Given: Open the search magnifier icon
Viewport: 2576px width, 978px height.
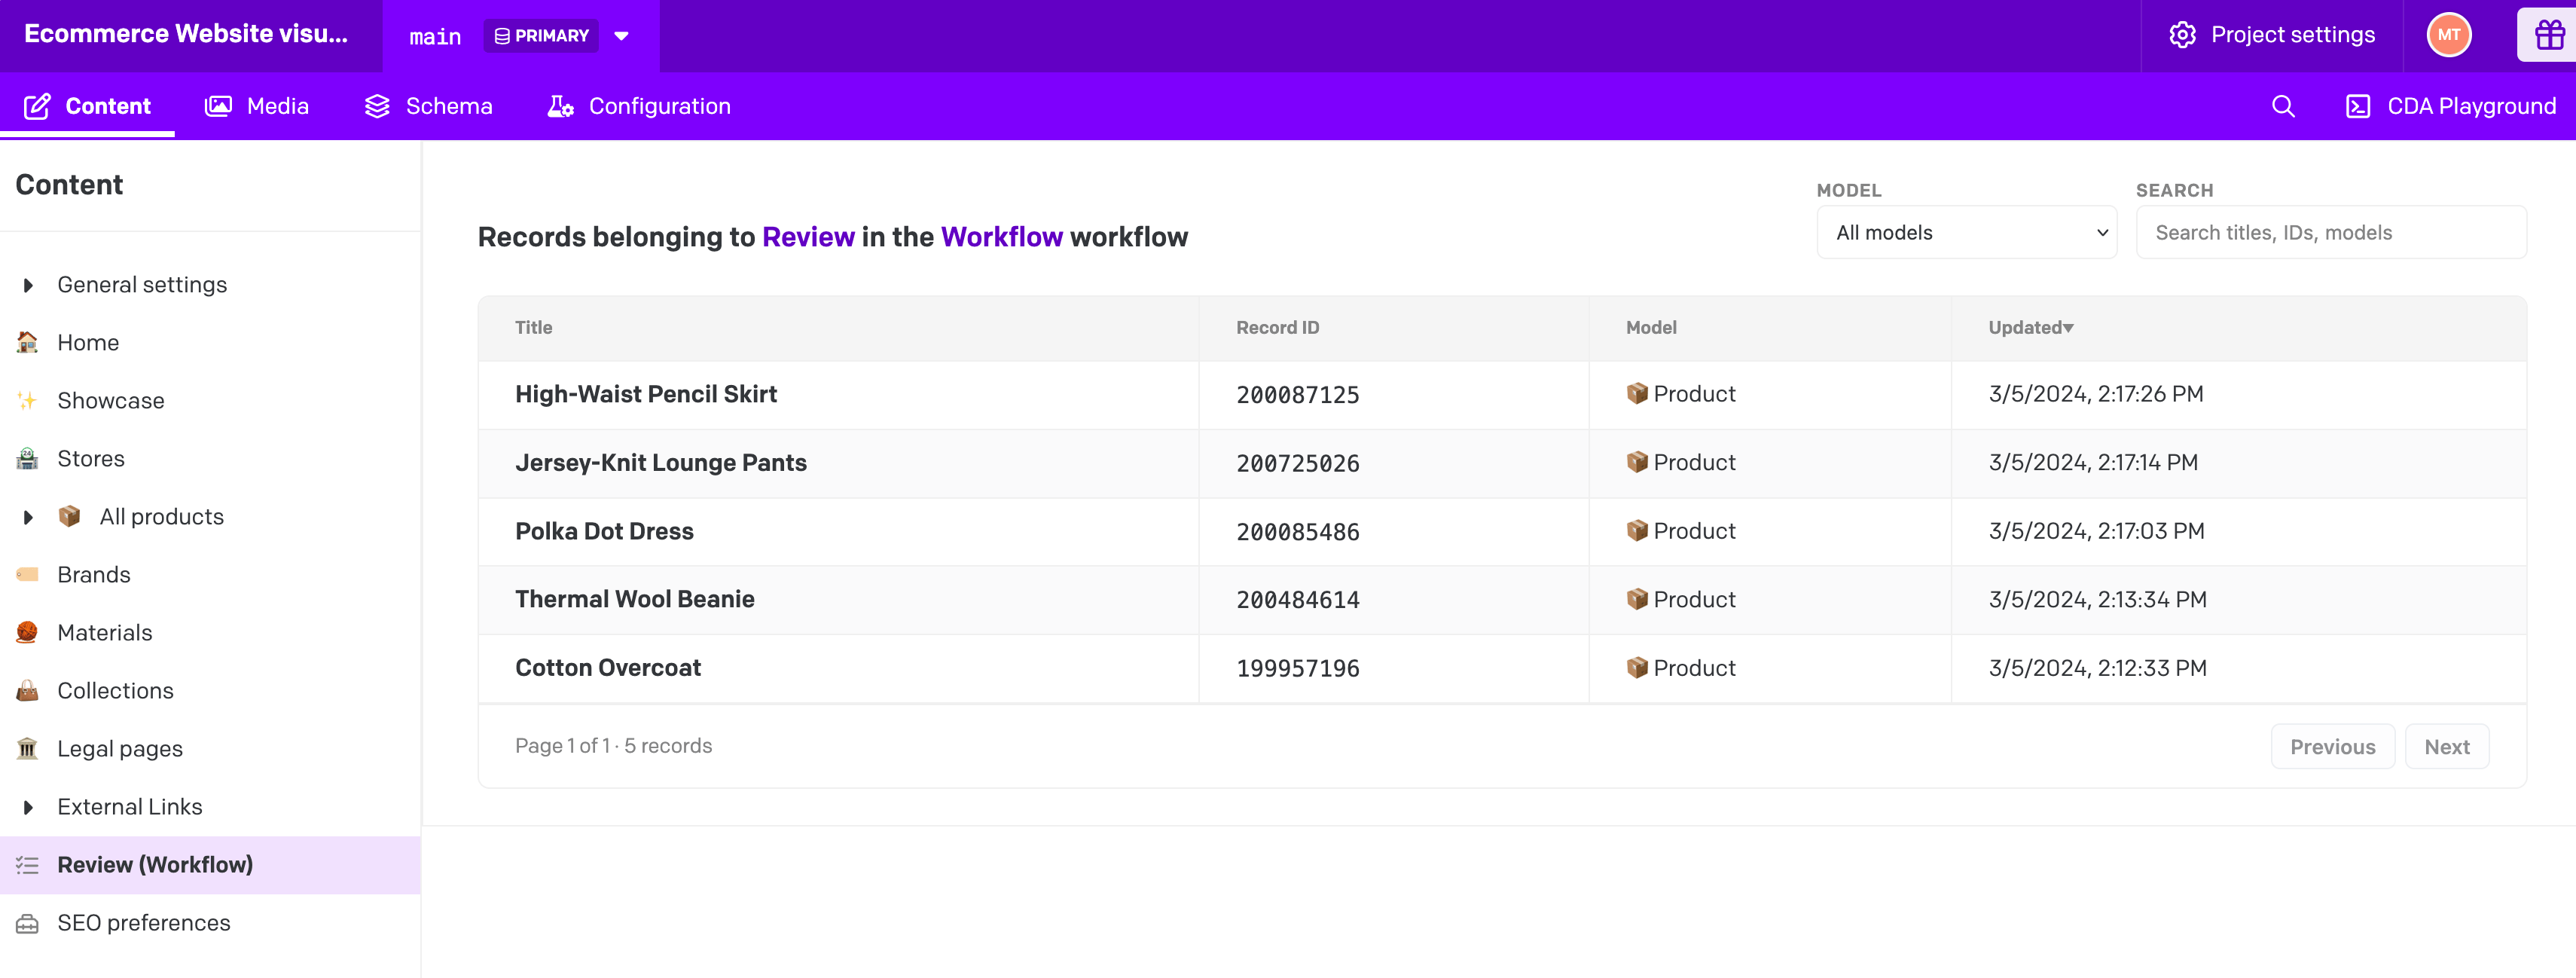Looking at the screenshot, I should pos(2282,106).
